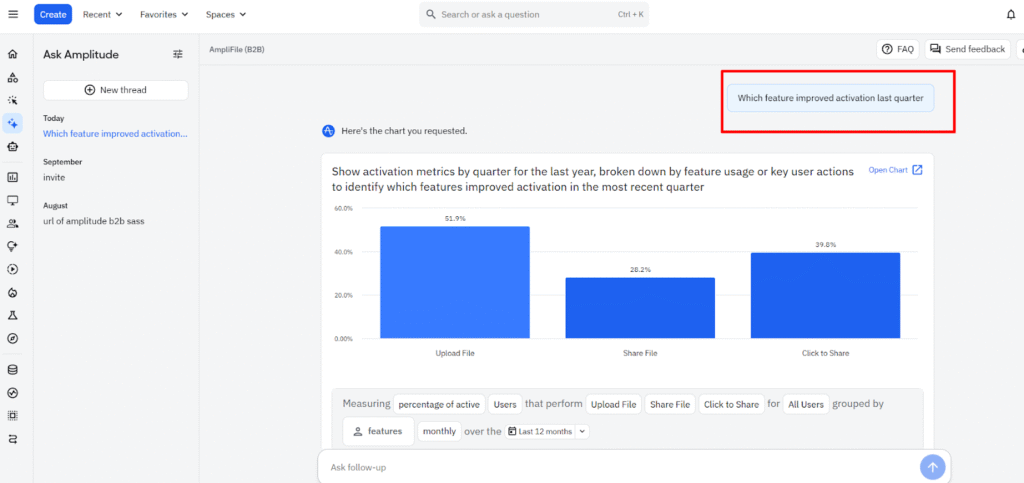Viewport: 1024px width, 483px height.
Task: Send follow-up with the arrow button
Action: click(x=932, y=467)
